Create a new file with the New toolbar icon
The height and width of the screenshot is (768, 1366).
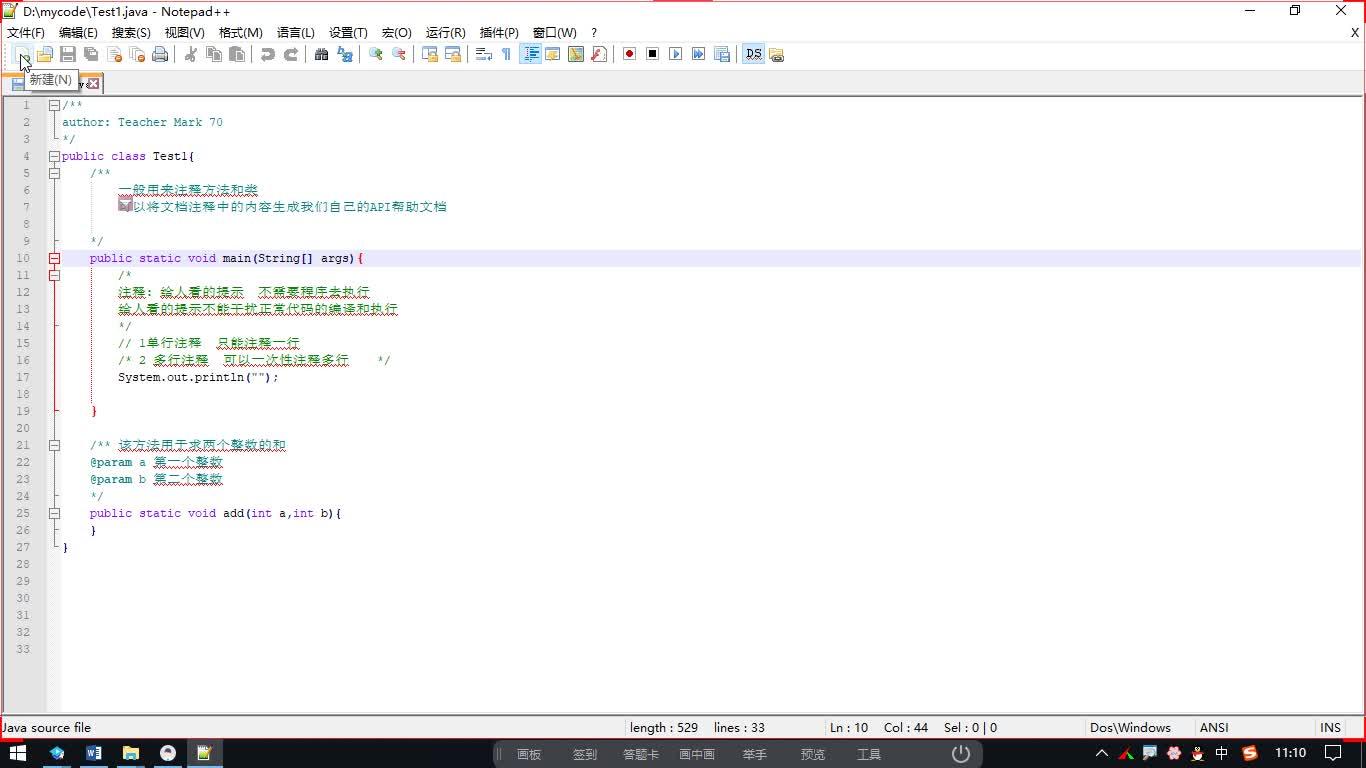pyautogui.click(x=21, y=54)
